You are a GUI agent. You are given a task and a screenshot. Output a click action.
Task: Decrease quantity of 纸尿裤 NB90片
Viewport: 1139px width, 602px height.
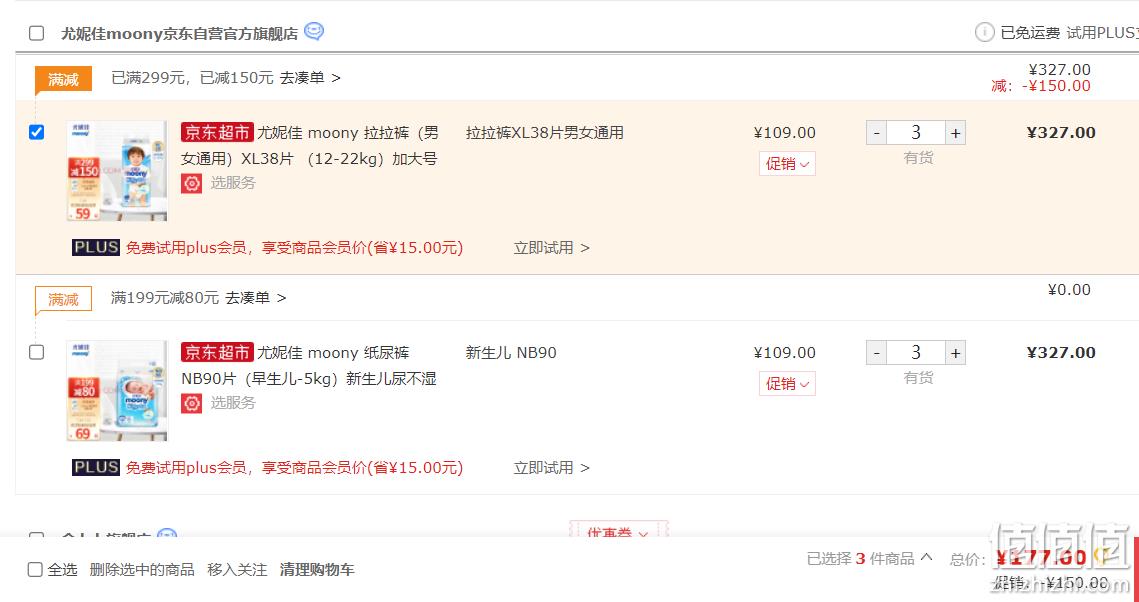pos(877,353)
